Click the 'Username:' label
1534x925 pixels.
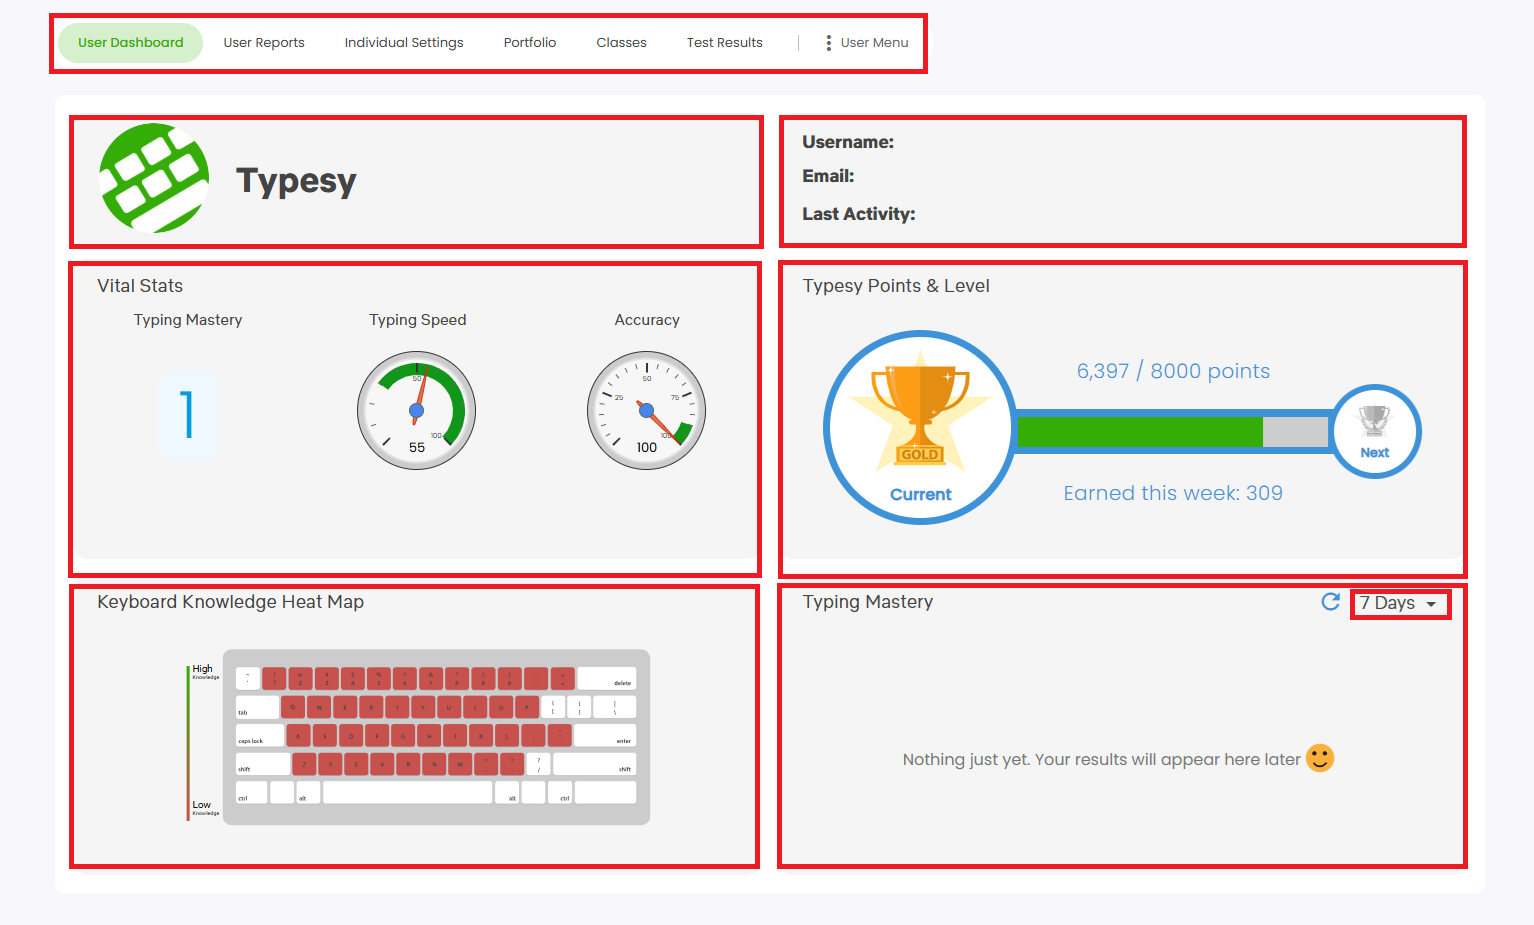coord(848,142)
